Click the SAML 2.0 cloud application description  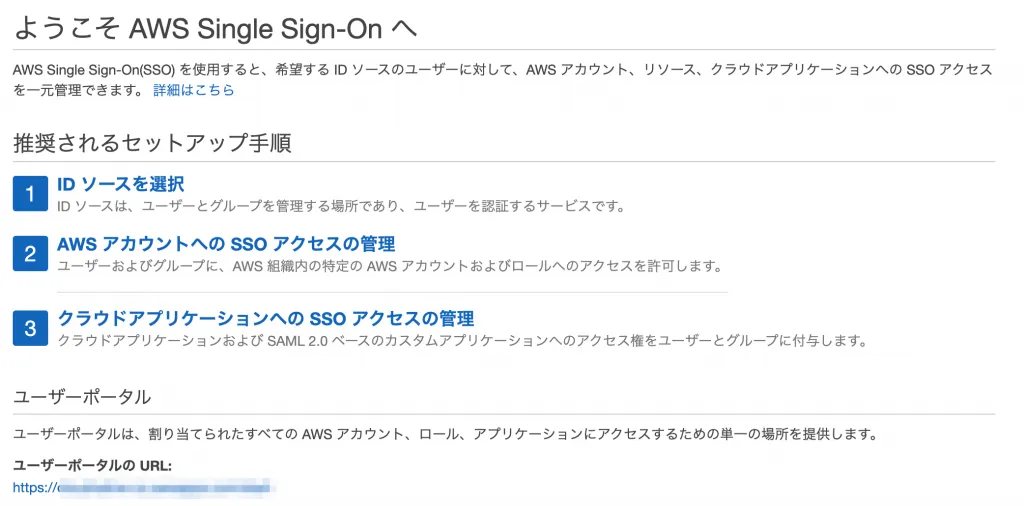click(460, 340)
